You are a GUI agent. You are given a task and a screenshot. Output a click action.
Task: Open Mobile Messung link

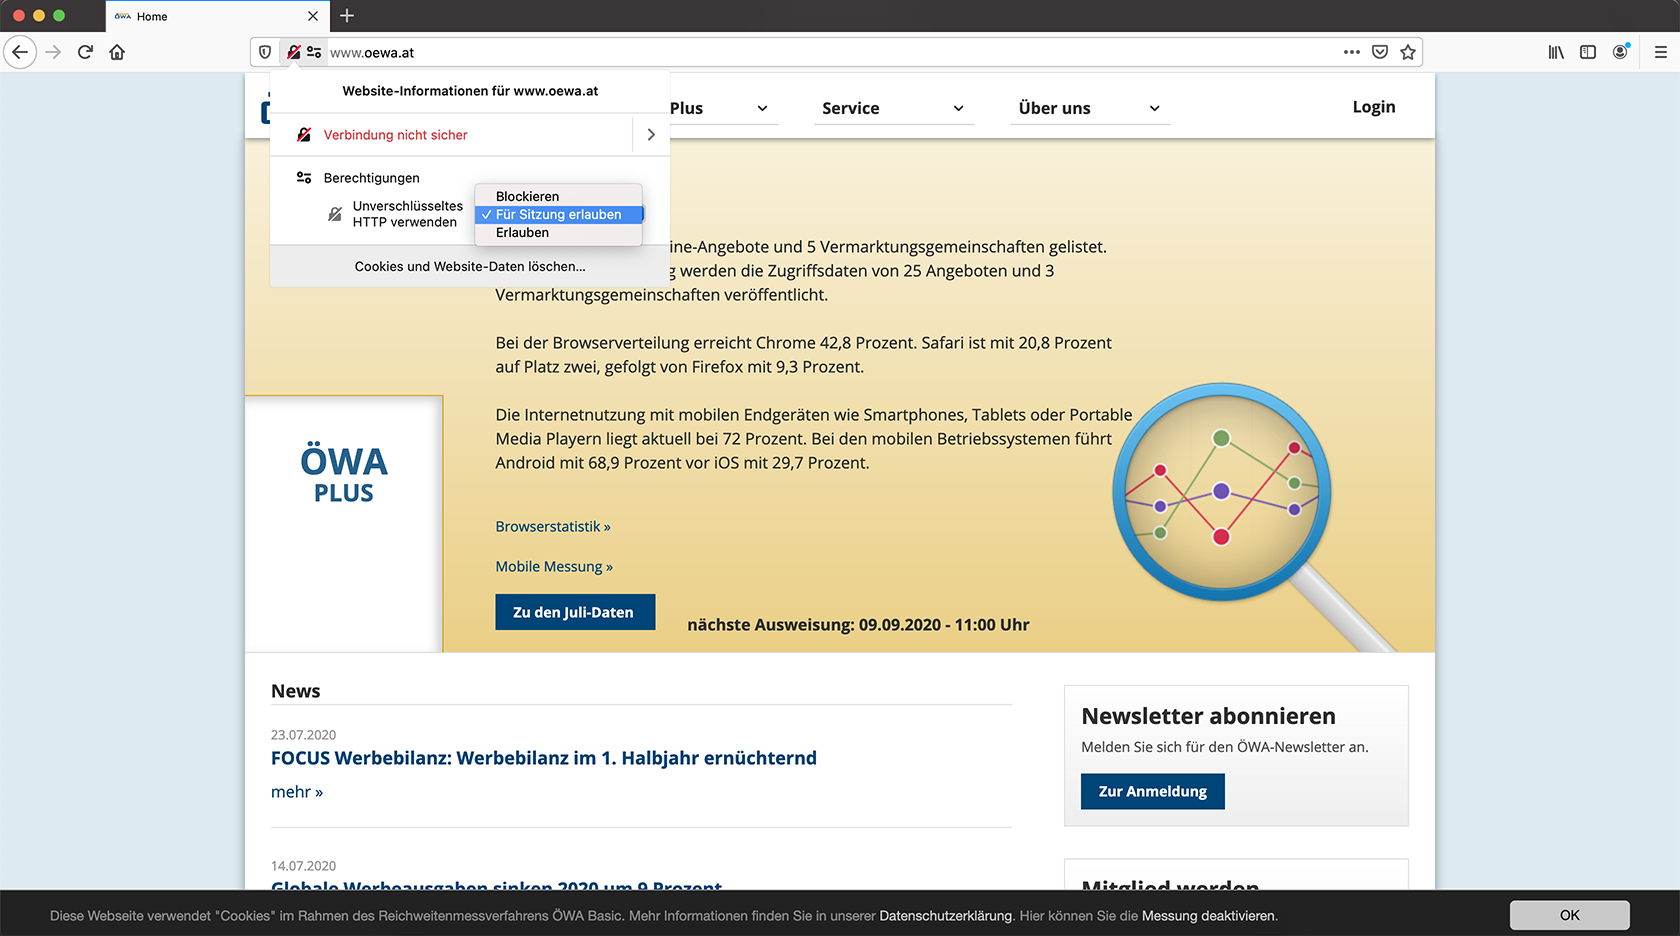point(554,566)
